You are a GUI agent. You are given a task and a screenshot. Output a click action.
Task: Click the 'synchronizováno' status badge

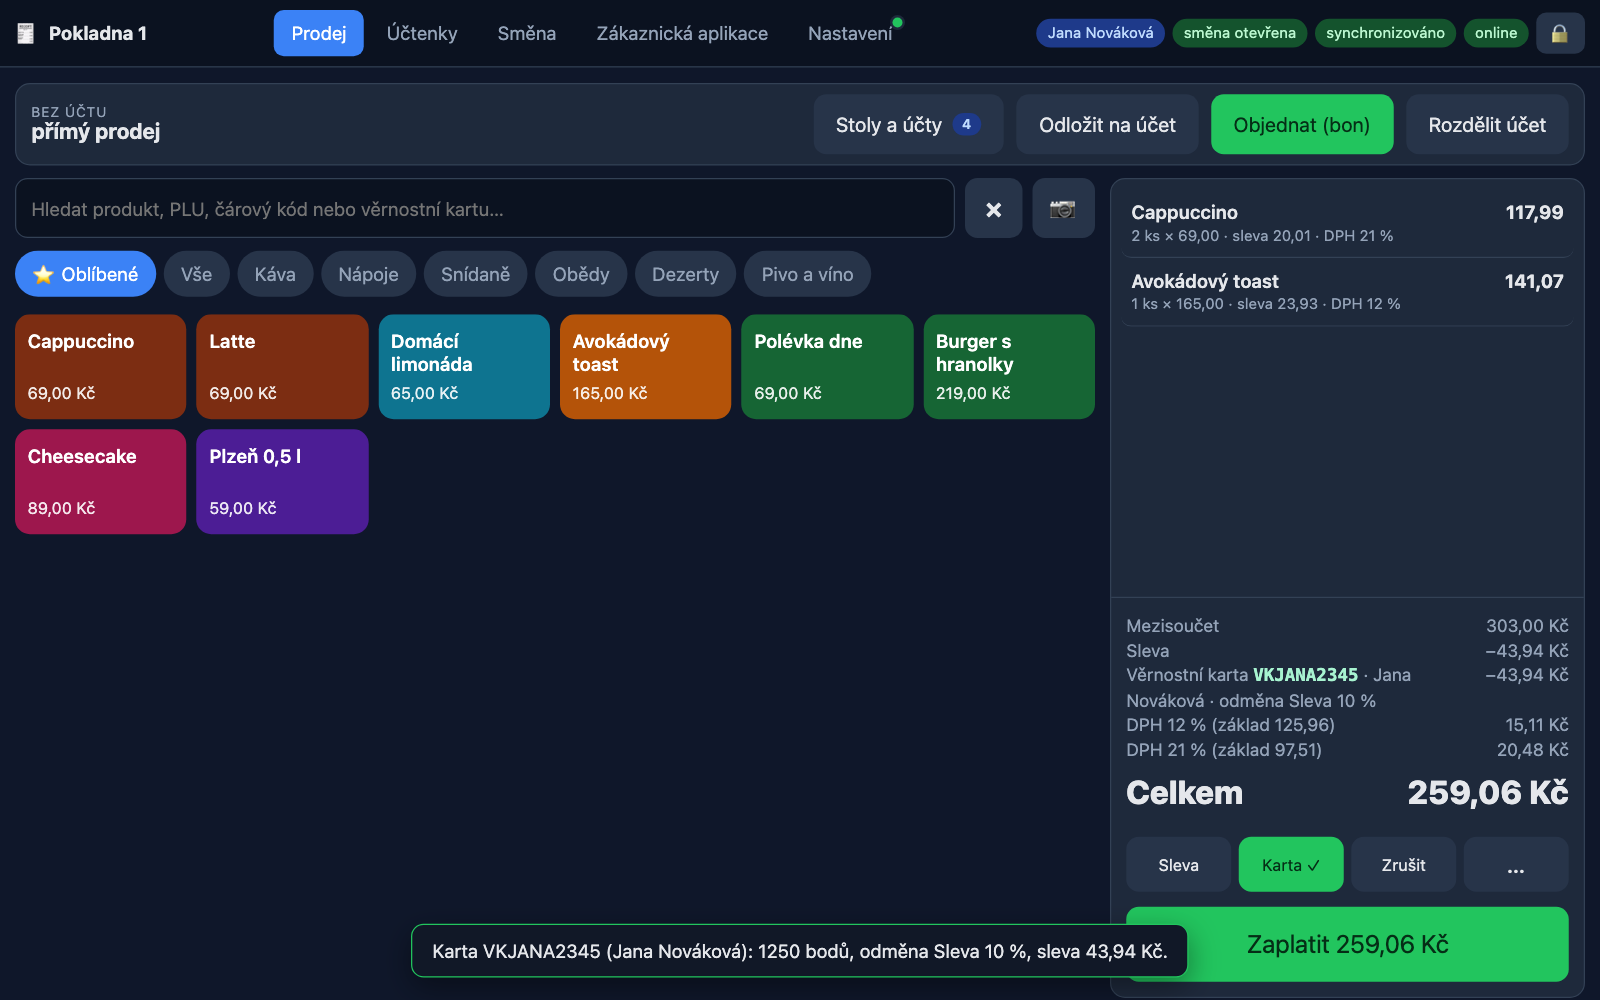click(1385, 33)
